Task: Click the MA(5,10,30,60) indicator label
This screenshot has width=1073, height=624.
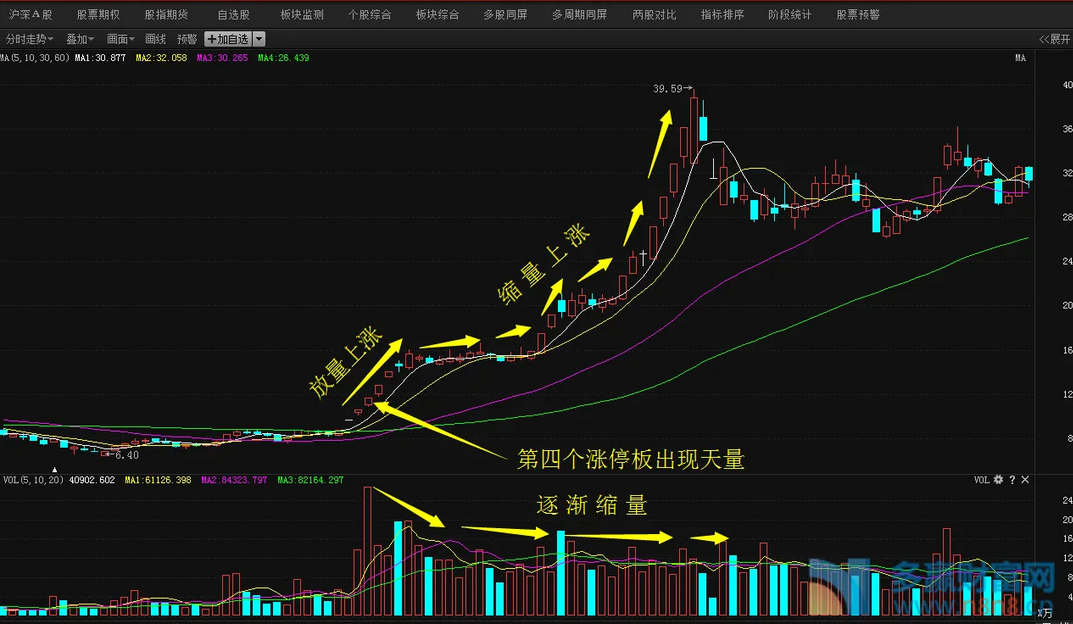Action: tap(35, 58)
